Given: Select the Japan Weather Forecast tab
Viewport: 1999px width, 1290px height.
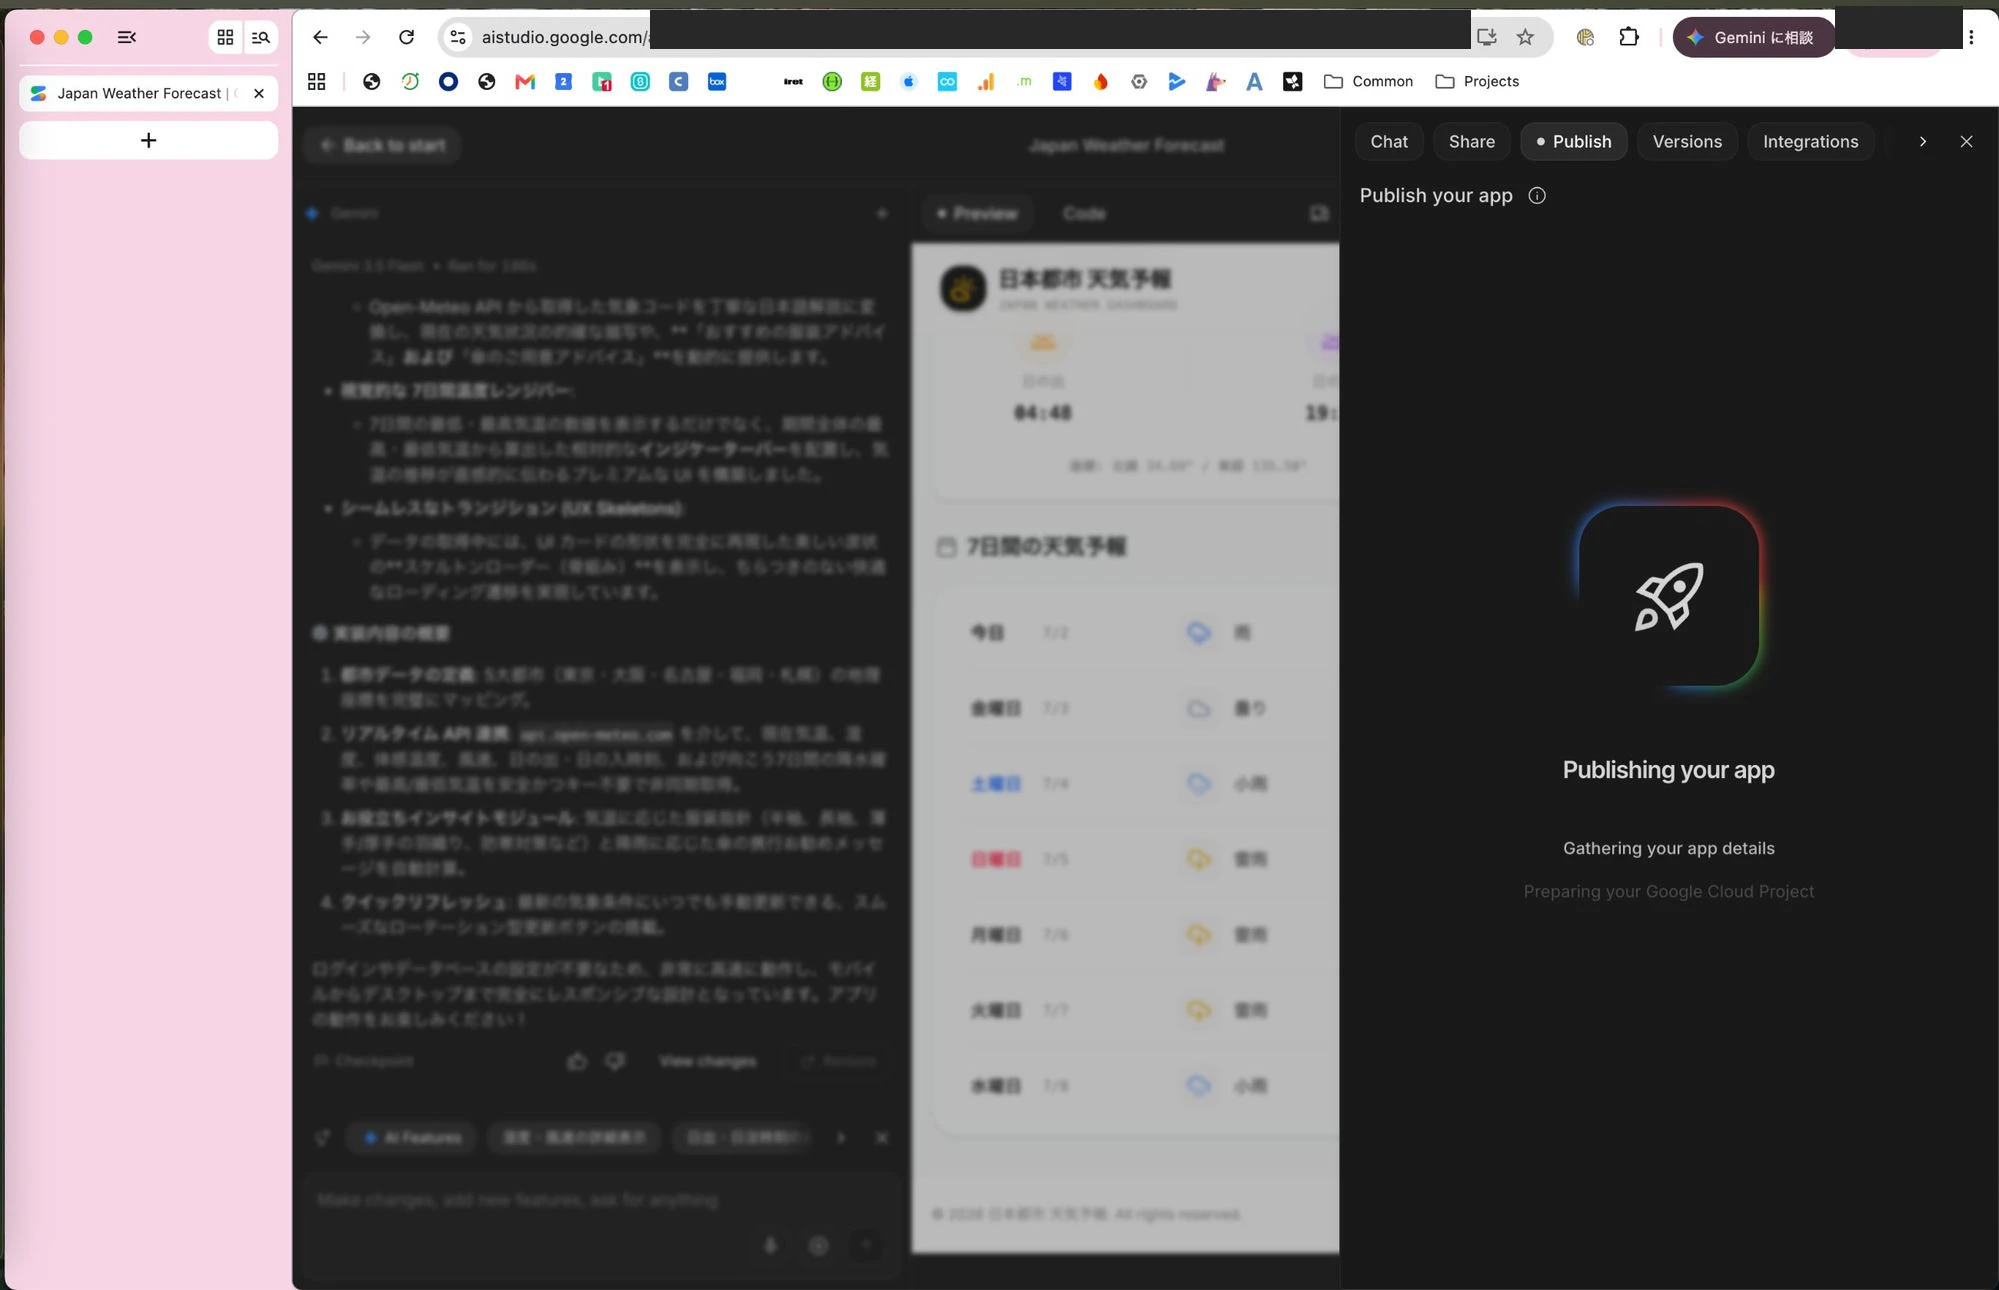Looking at the screenshot, I should pos(148,93).
